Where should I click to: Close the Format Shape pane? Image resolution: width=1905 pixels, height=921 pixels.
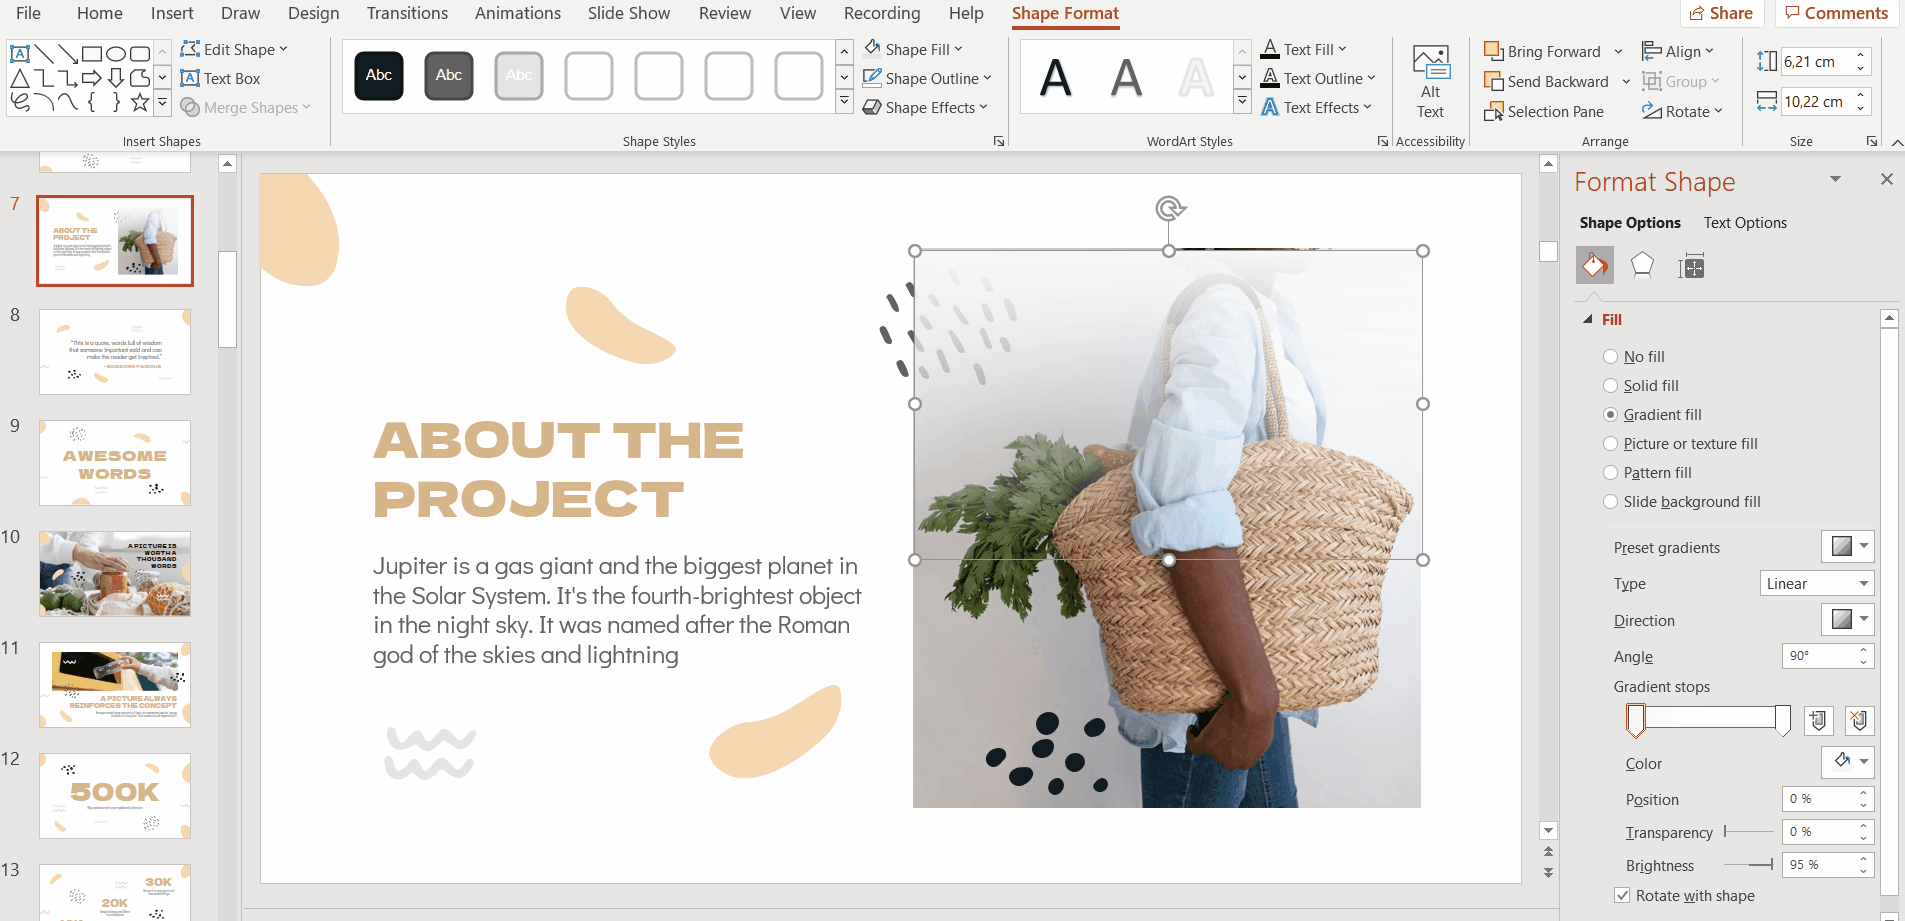(x=1887, y=179)
